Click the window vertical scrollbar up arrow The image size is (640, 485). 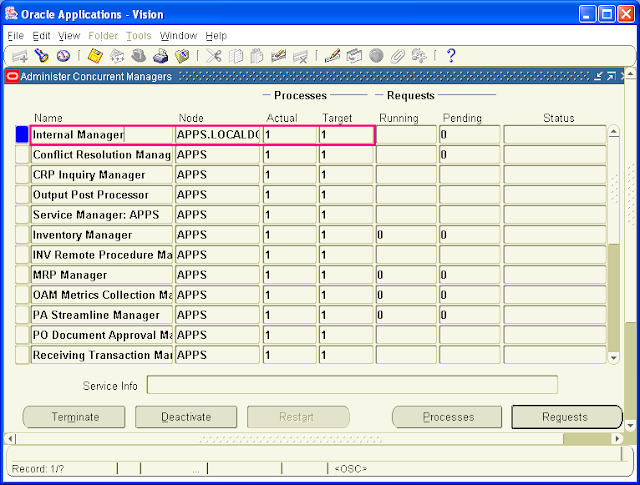click(630, 74)
